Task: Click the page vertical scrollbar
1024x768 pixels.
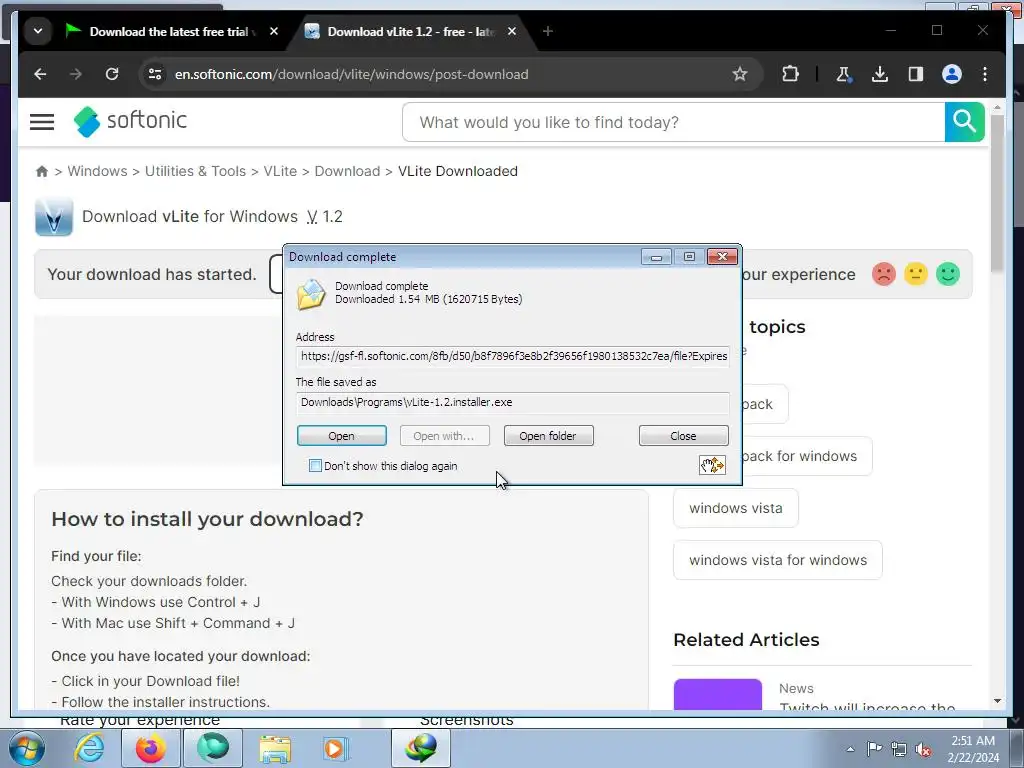Action: click(x=997, y=194)
